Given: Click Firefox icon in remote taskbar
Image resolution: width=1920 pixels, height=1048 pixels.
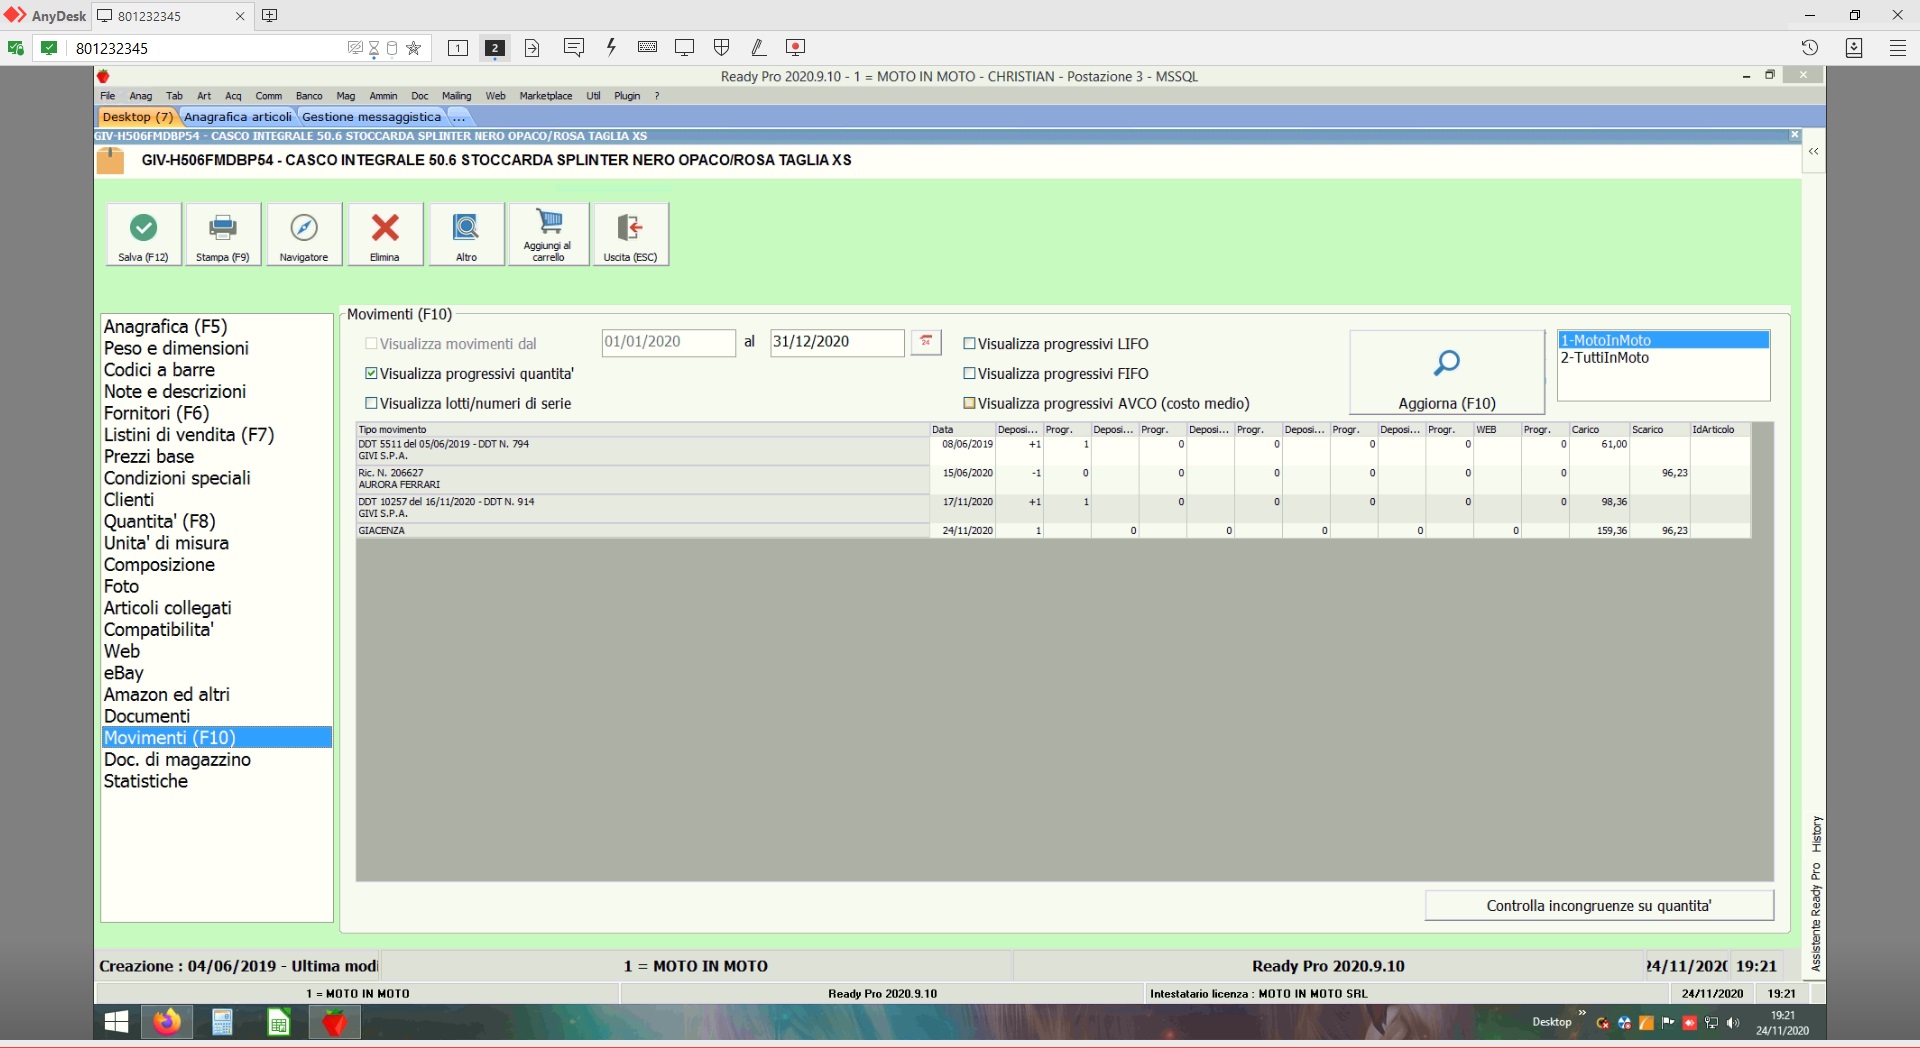Looking at the screenshot, I should 167,1022.
